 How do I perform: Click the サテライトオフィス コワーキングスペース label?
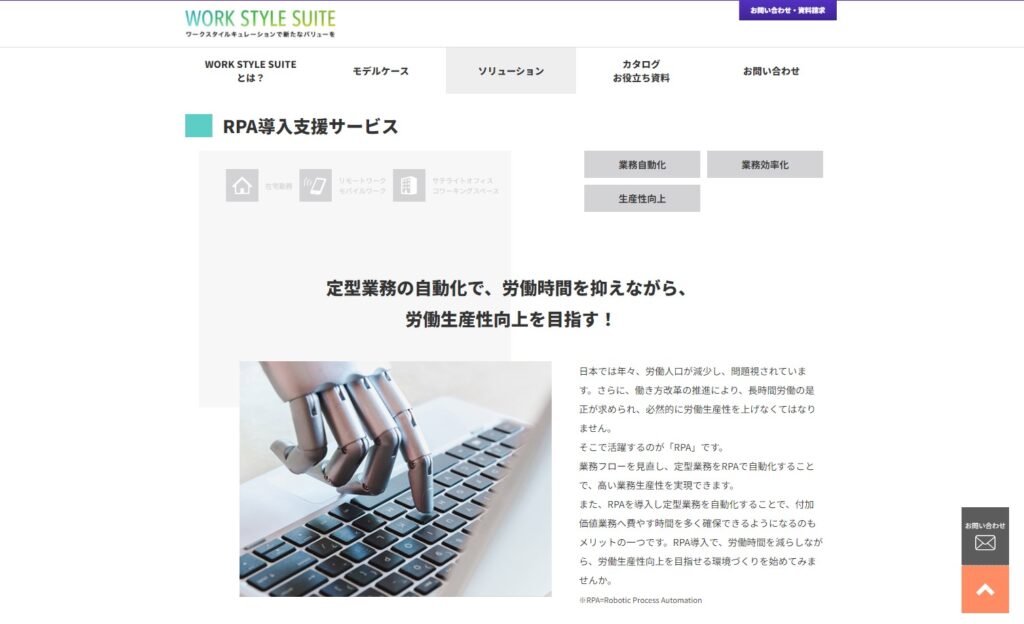coord(465,185)
